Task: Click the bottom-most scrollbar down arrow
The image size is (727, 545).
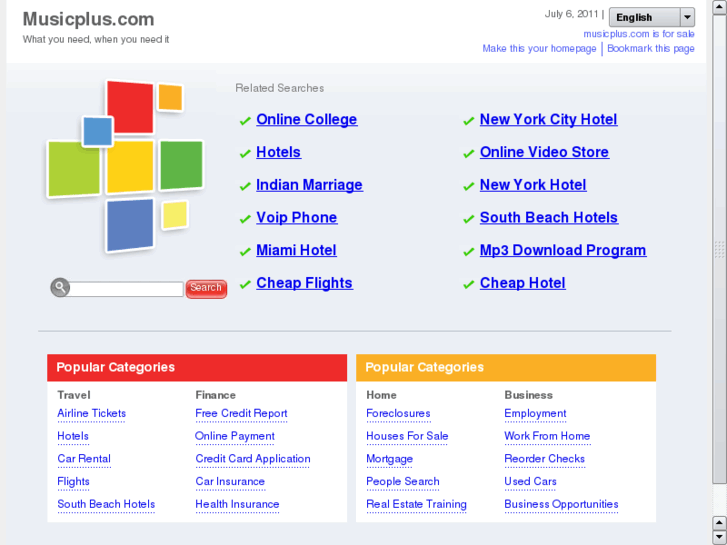Action: (719, 537)
